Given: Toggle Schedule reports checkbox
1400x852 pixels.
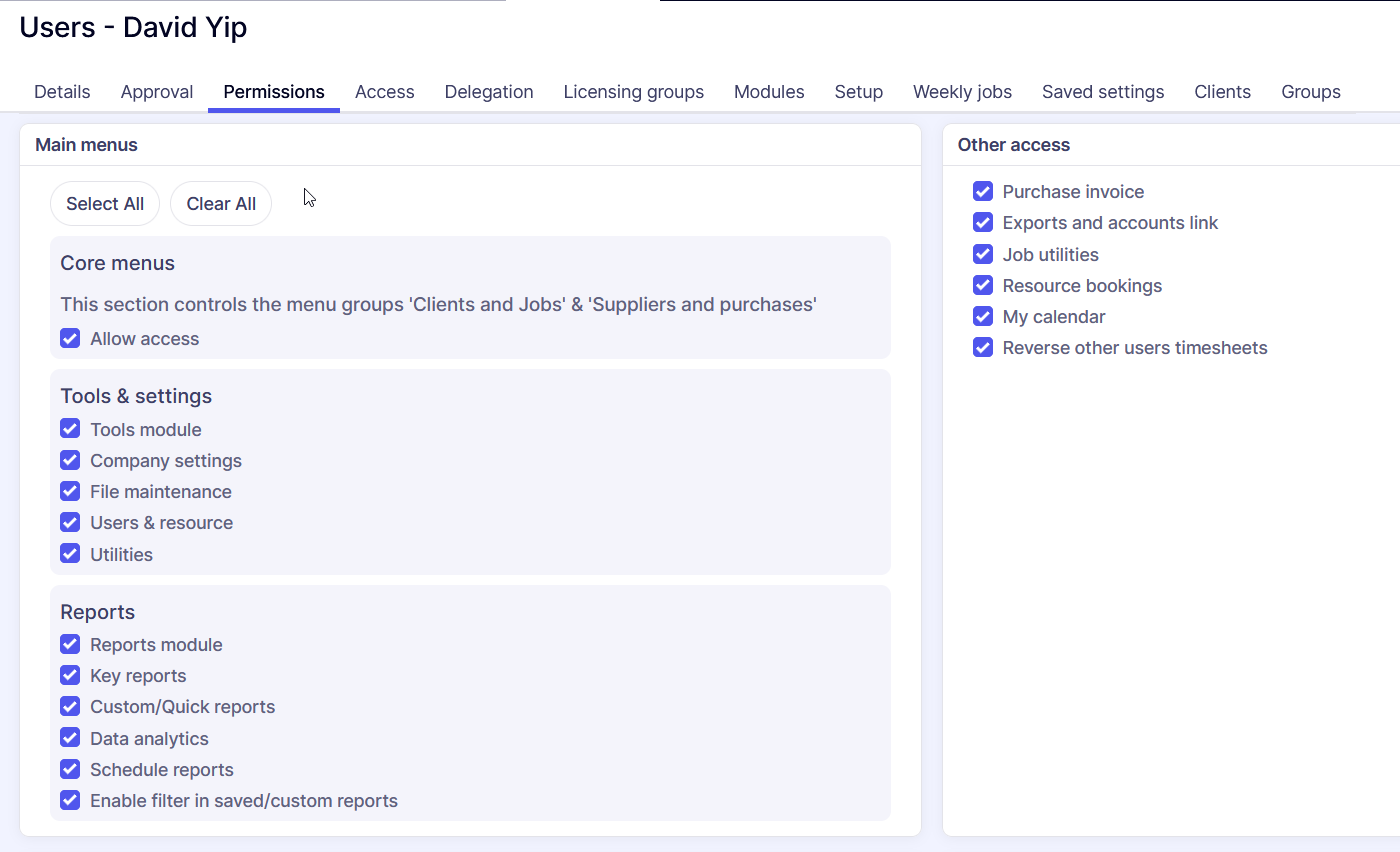Looking at the screenshot, I should tap(70, 769).
